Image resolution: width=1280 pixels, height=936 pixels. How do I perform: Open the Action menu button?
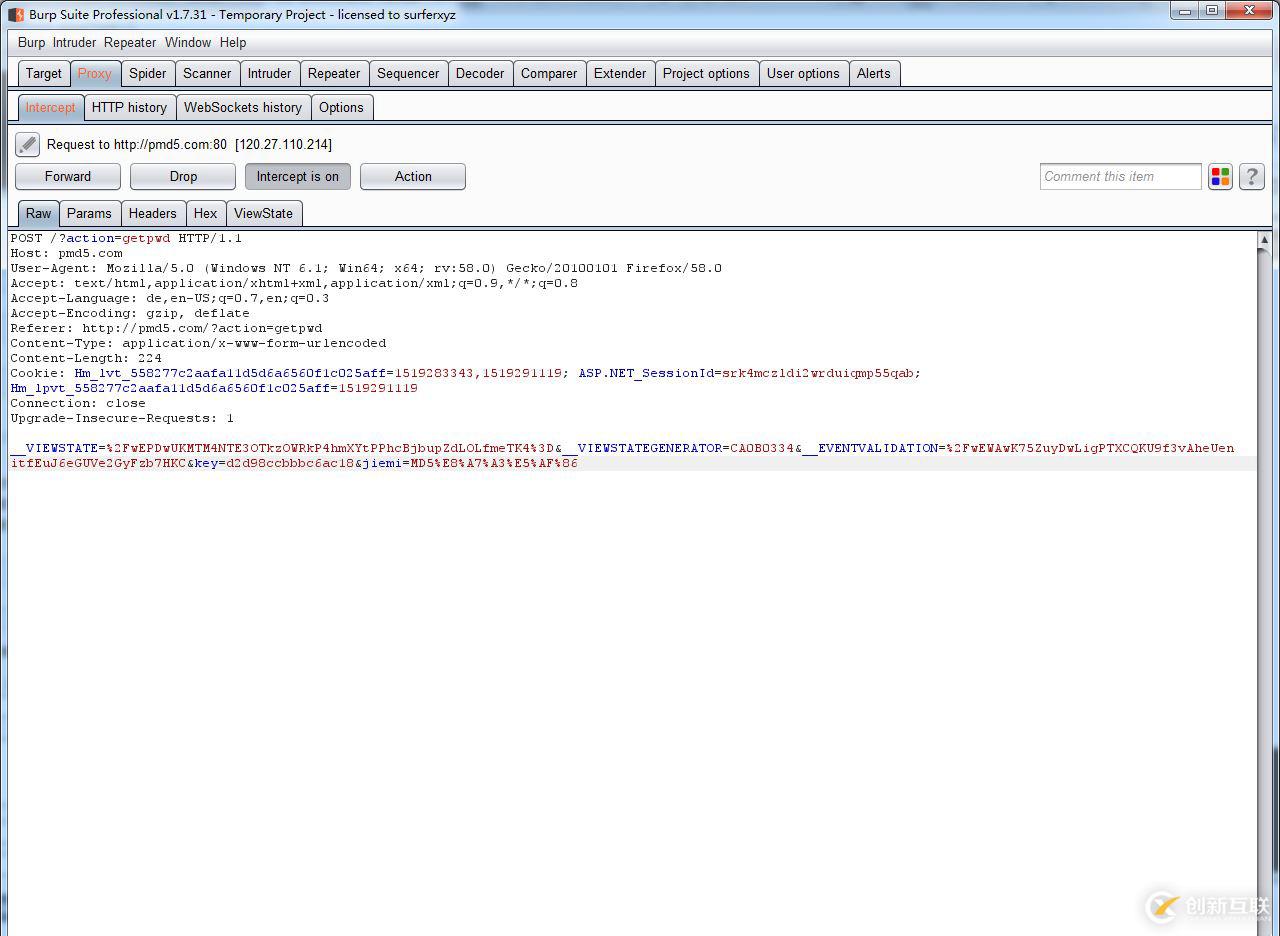point(413,177)
